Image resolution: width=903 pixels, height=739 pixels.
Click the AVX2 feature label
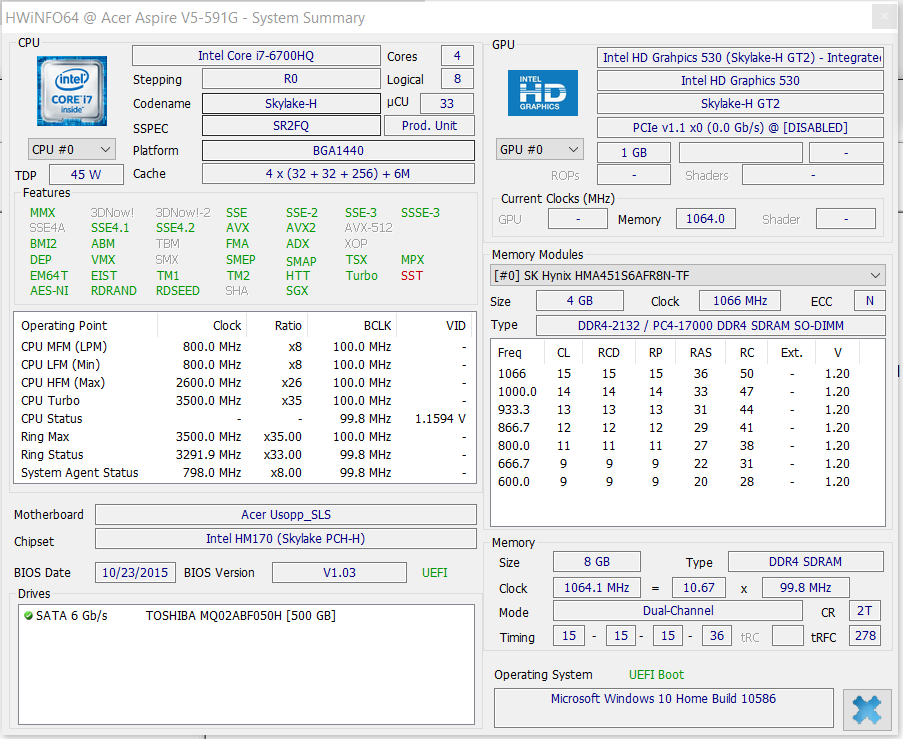coord(301,228)
